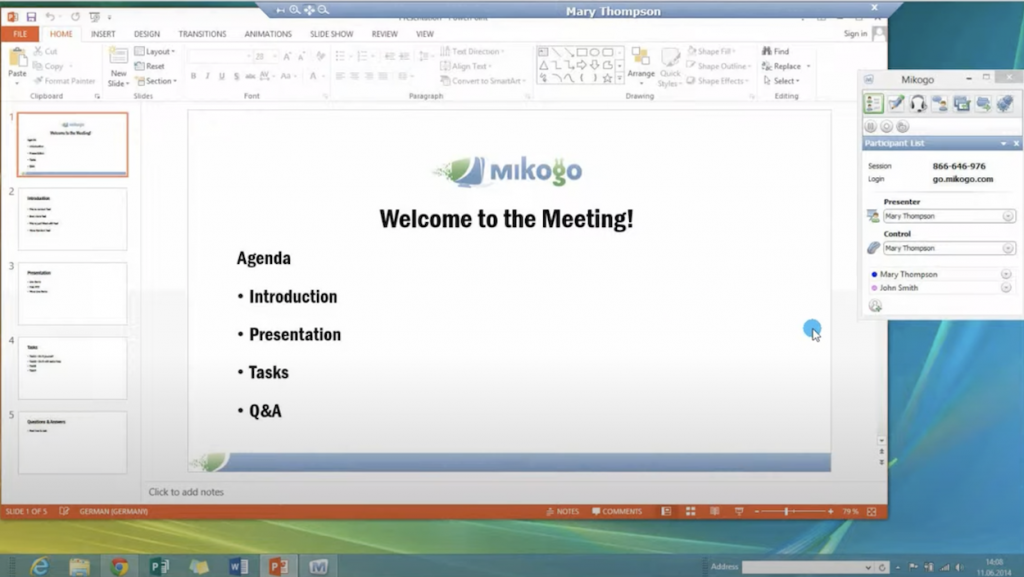The image size is (1024, 577).
Task: Click the pause transmission icon in Mikogo
Action: 870,126
